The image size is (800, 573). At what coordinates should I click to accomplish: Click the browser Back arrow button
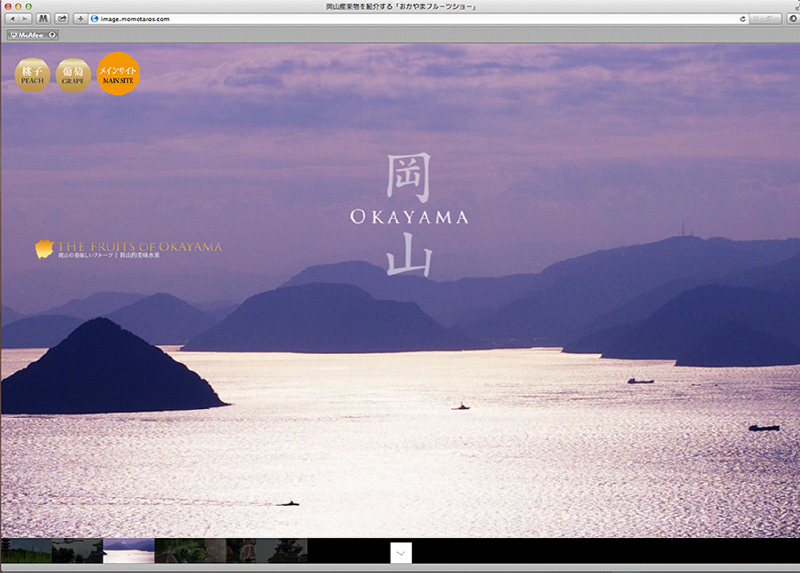click(11, 19)
